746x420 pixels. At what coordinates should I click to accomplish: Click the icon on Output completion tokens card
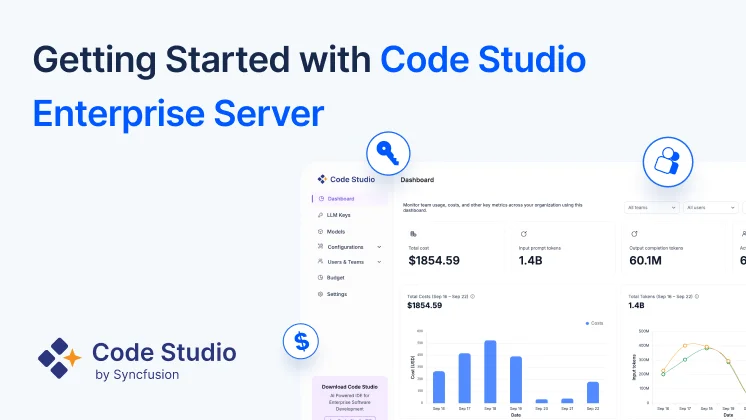(634, 234)
